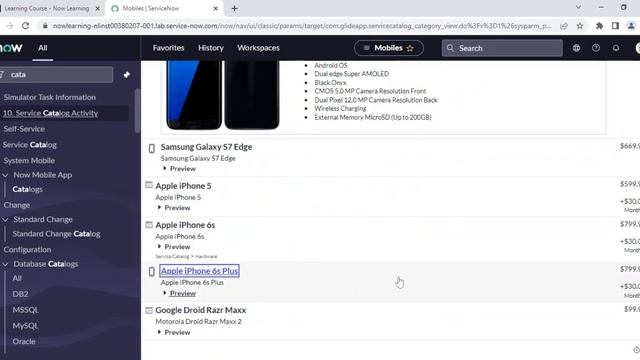Reload the current browser page
This screenshot has width=640, height=360.
coord(25,26)
